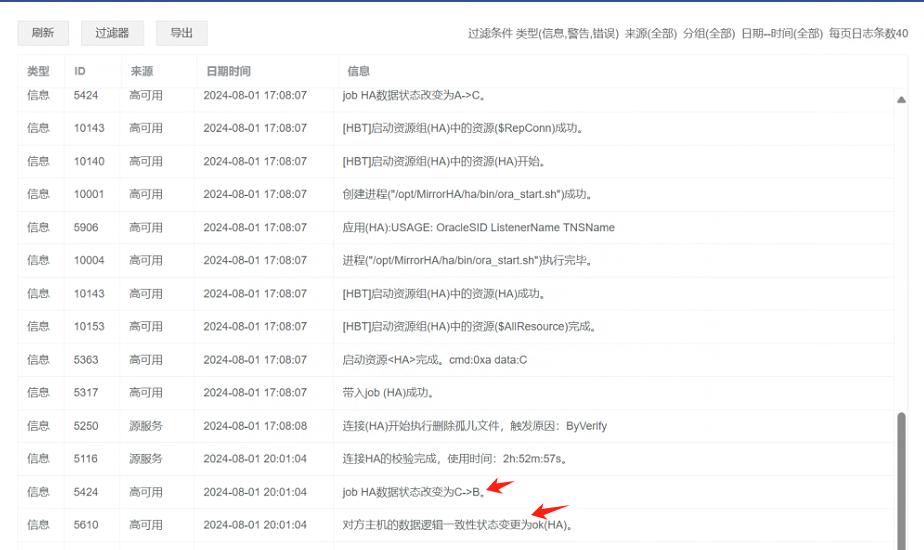
Task: Open the 过滤器 filter button
Action: (112, 33)
